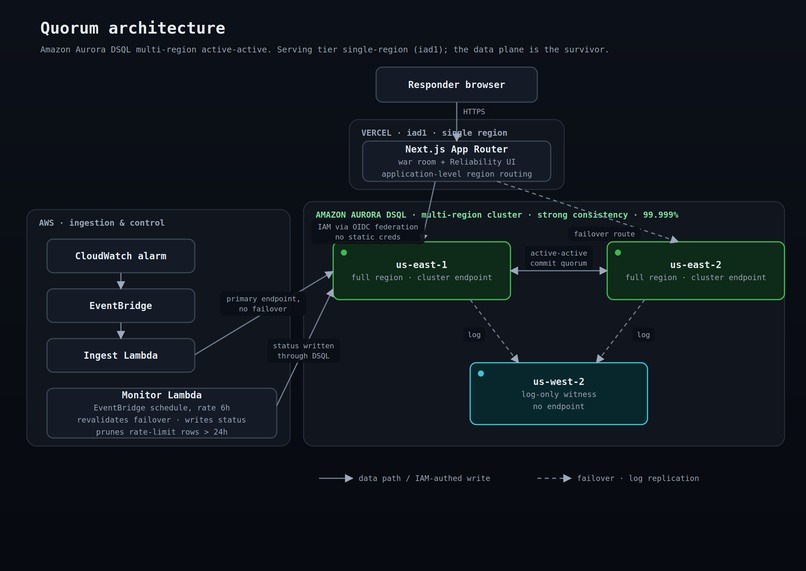Screen dimensions: 806x571
Task: Click 'prunes rate-limit rows > 24h' text
Action: (x=161, y=432)
